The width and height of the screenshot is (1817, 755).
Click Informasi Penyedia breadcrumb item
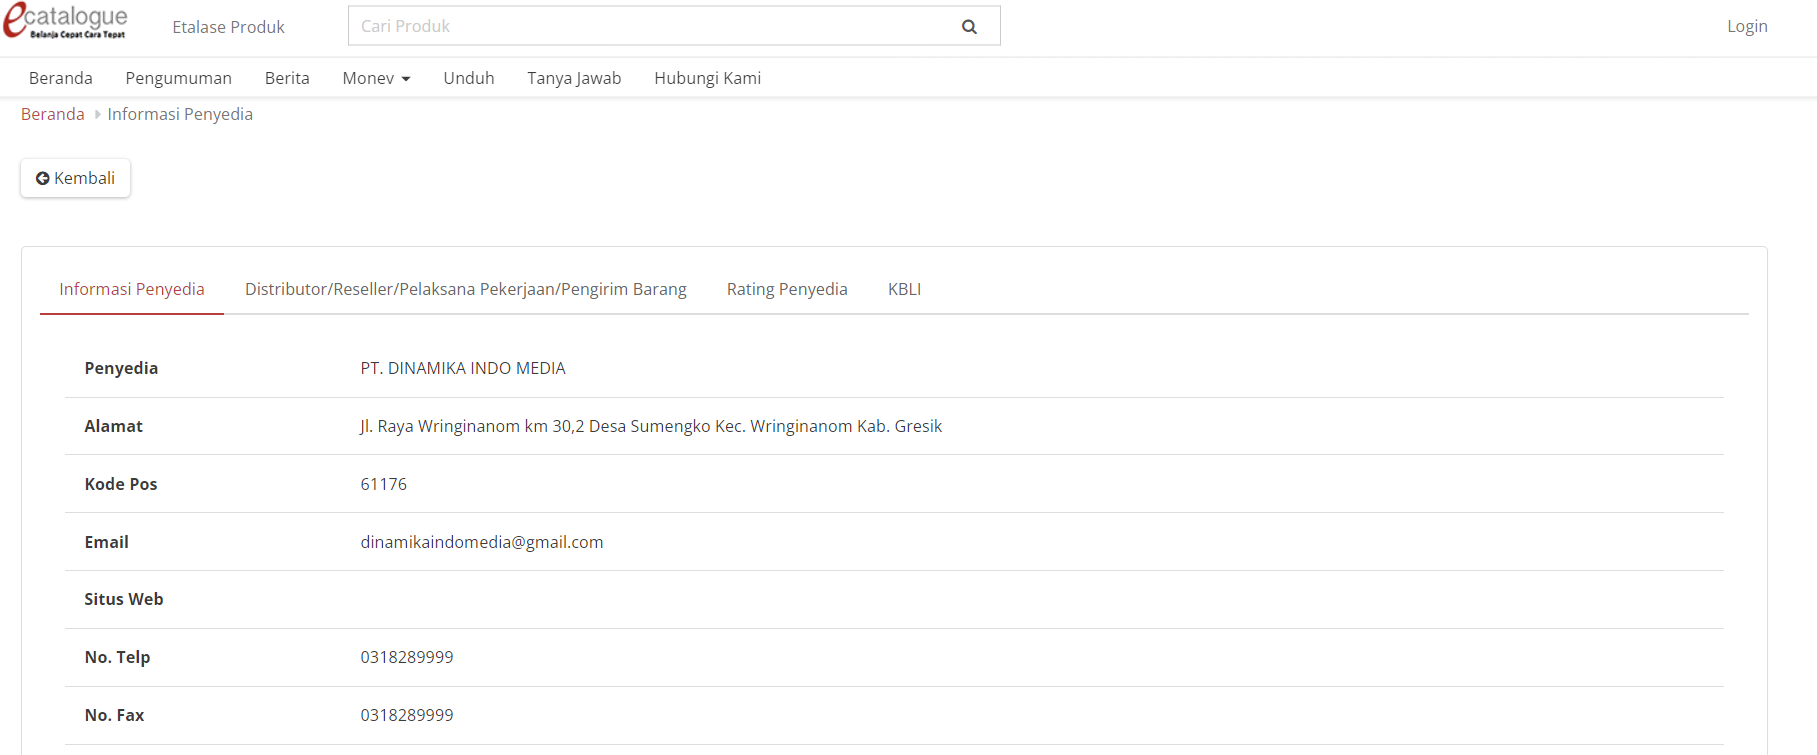[x=180, y=114]
